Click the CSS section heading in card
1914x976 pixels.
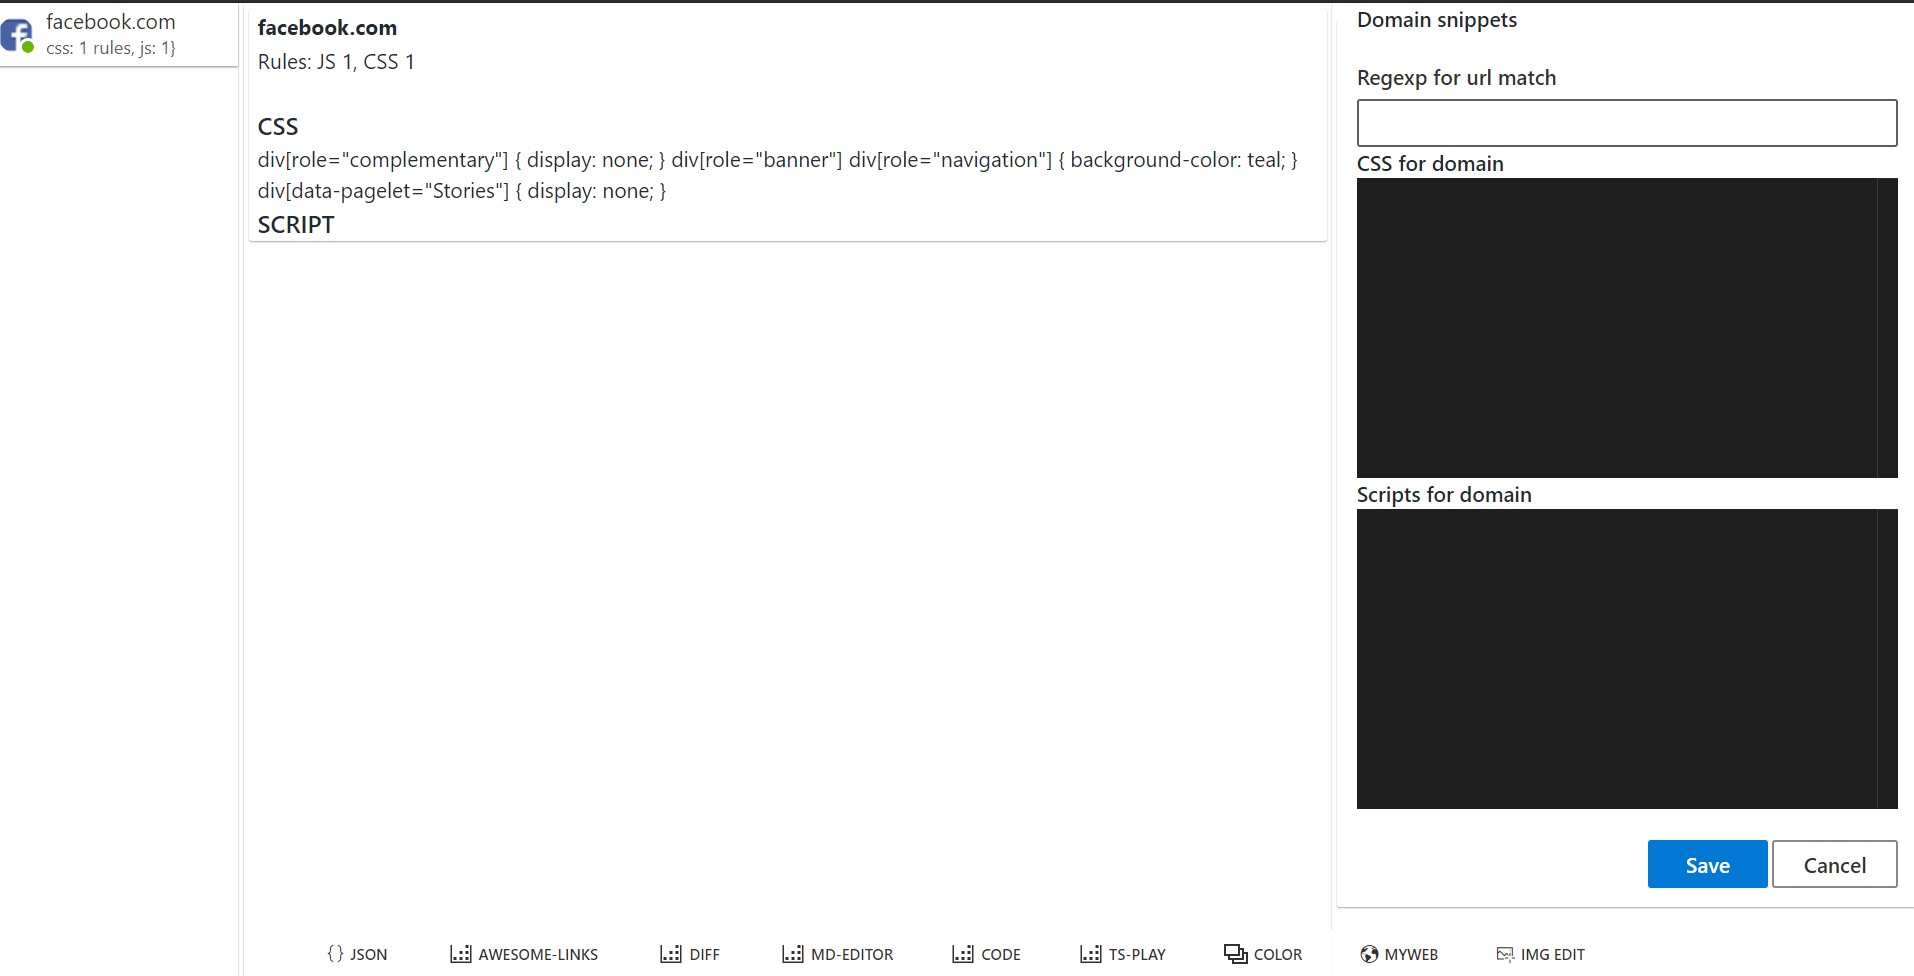point(278,127)
